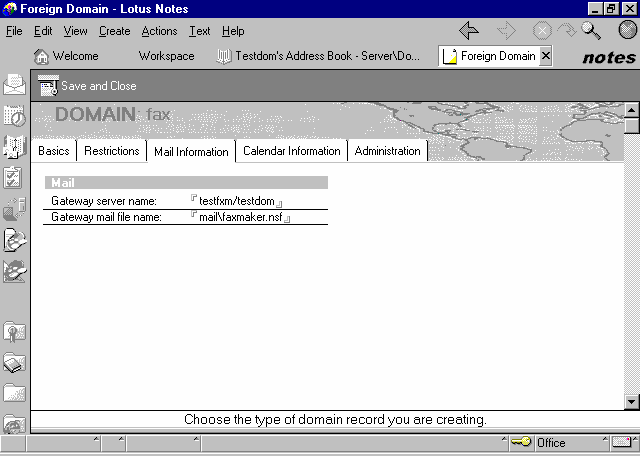Open the Address Book bookmark icon
Viewport: 640px width, 456px height.
14,147
